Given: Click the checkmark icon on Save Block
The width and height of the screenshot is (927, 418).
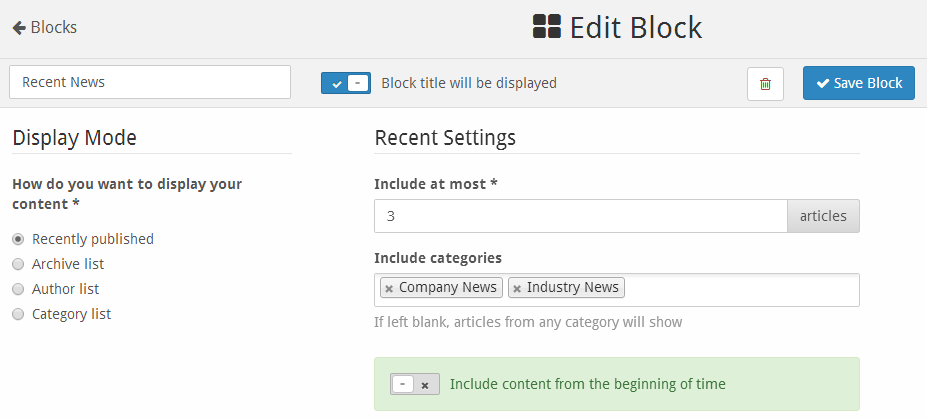Looking at the screenshot, I should coord(823,83).
